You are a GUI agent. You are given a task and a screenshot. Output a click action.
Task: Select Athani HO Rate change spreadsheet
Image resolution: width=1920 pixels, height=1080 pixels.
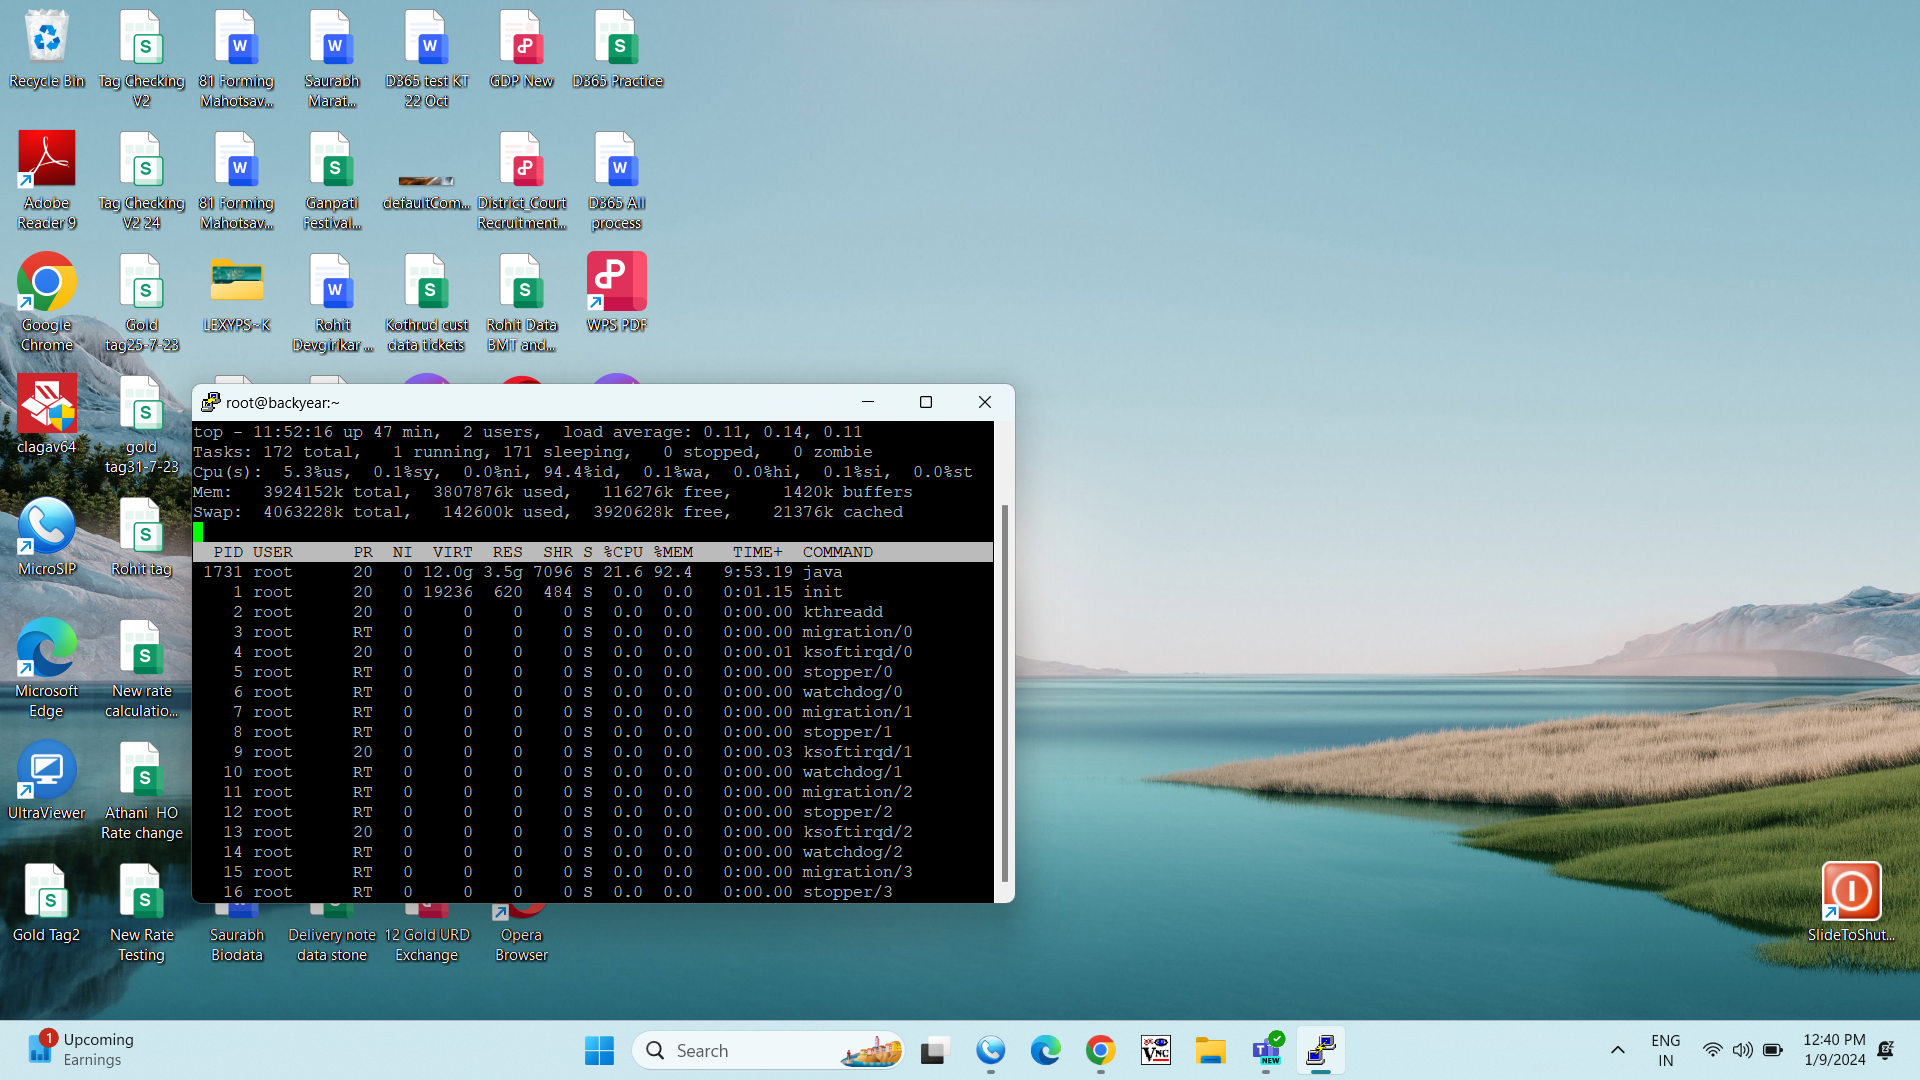pyautogui.click(x=142, y=791)
